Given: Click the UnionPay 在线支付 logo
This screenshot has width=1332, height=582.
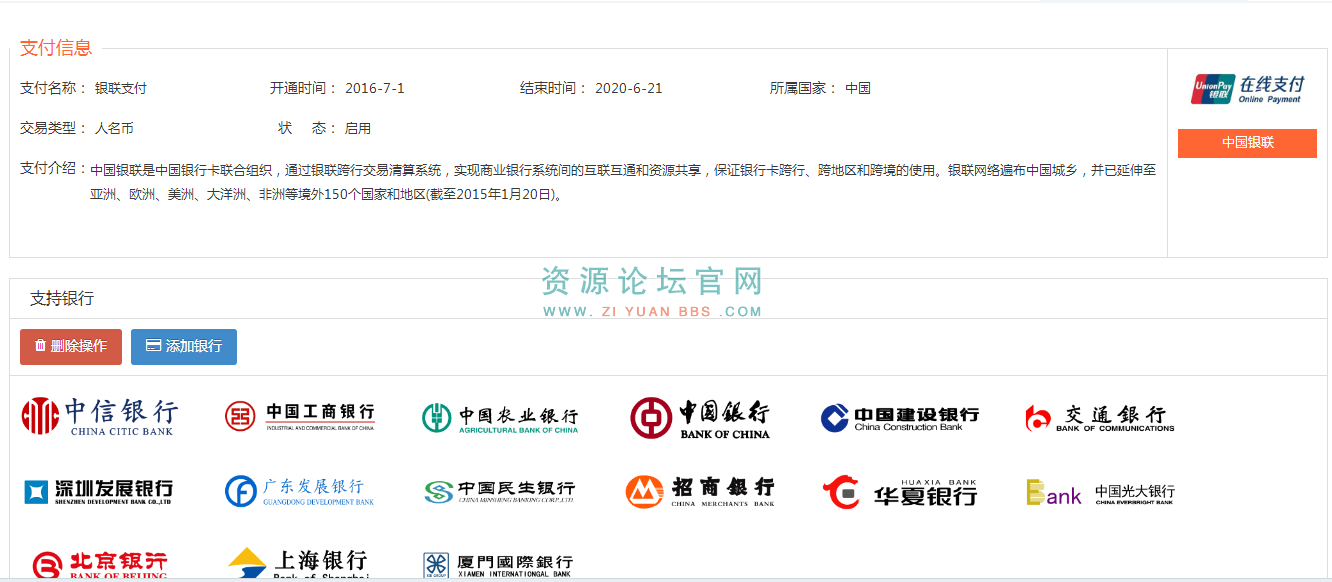Looking at the screenshot, I should pyautogui.click(x=1247, y=89).
